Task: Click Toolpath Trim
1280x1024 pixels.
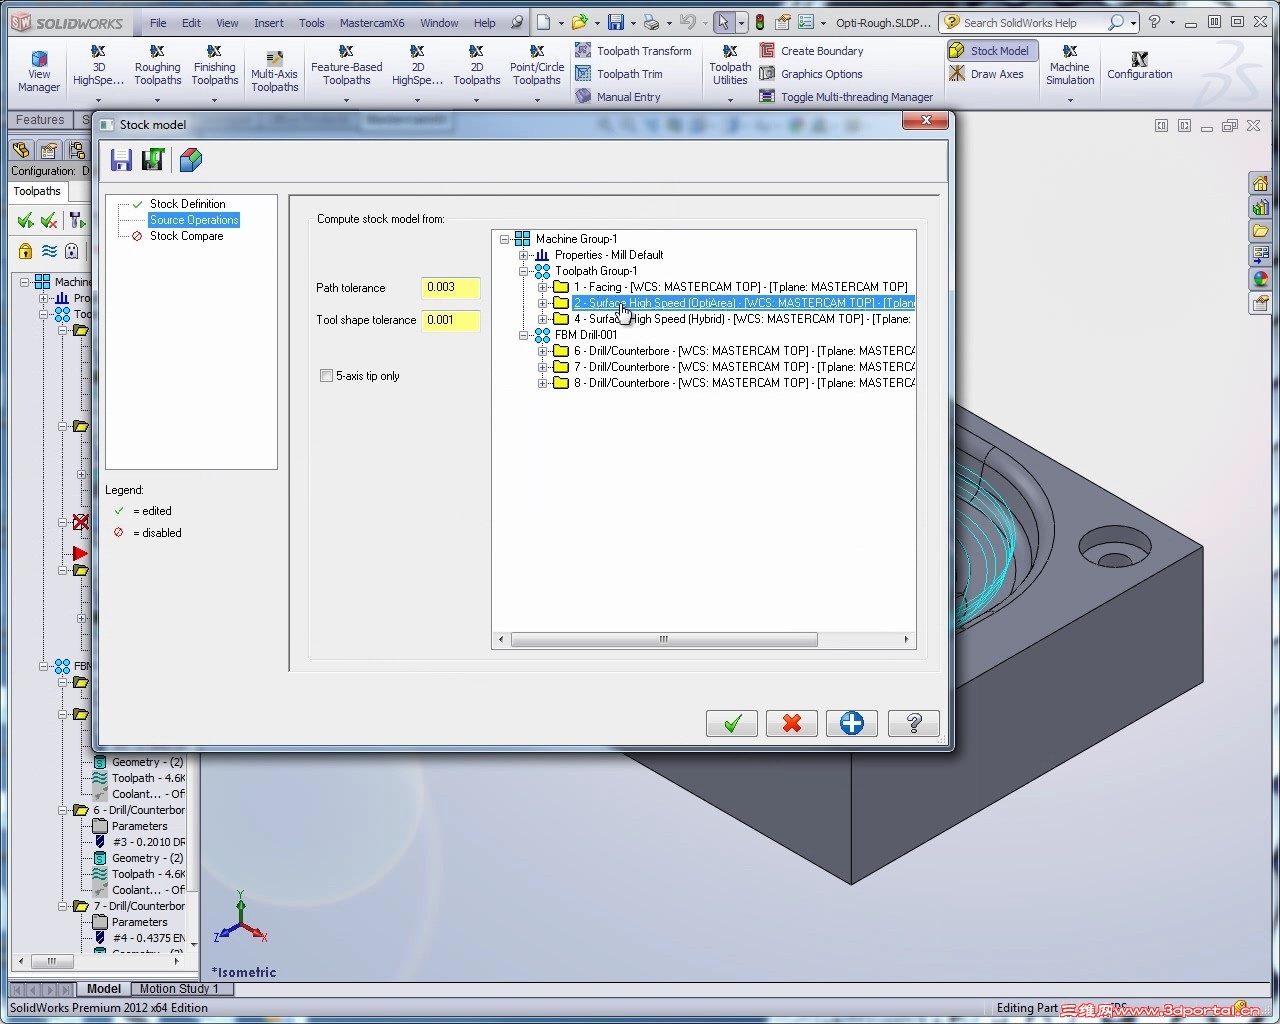Action: tap(619, 74)
